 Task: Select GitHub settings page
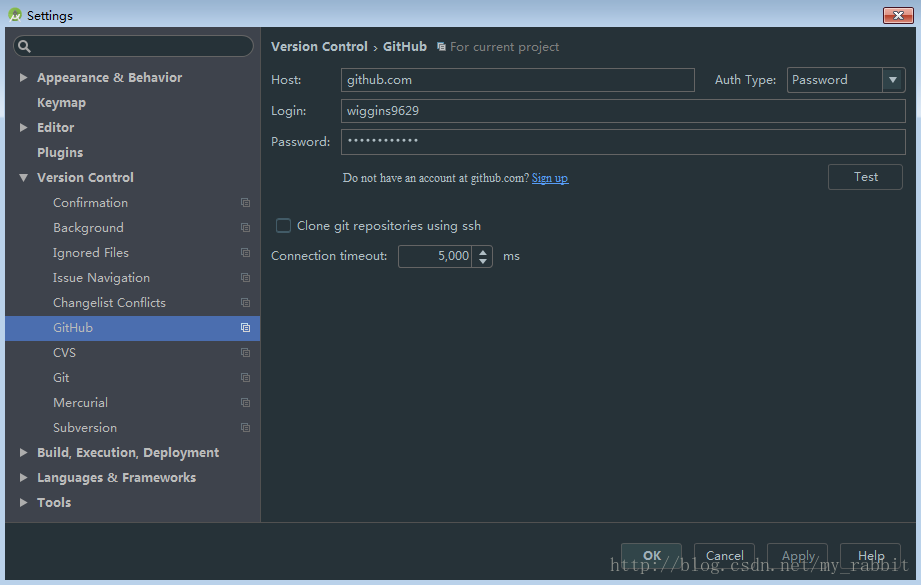(x=133, y=328)
